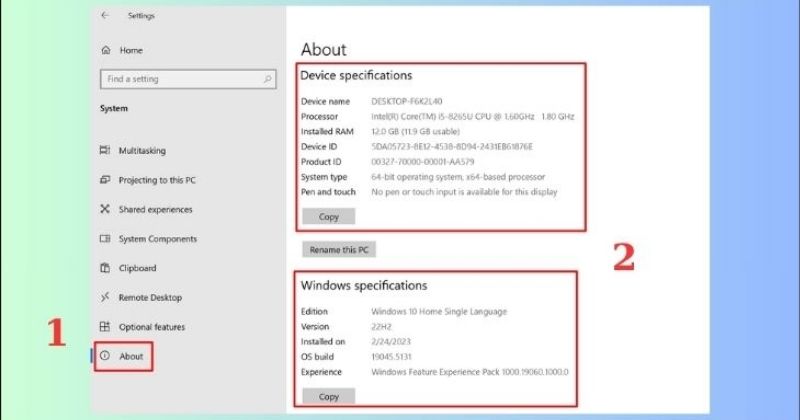
Task: Open Multitasking settings
Action: [142, 151]
